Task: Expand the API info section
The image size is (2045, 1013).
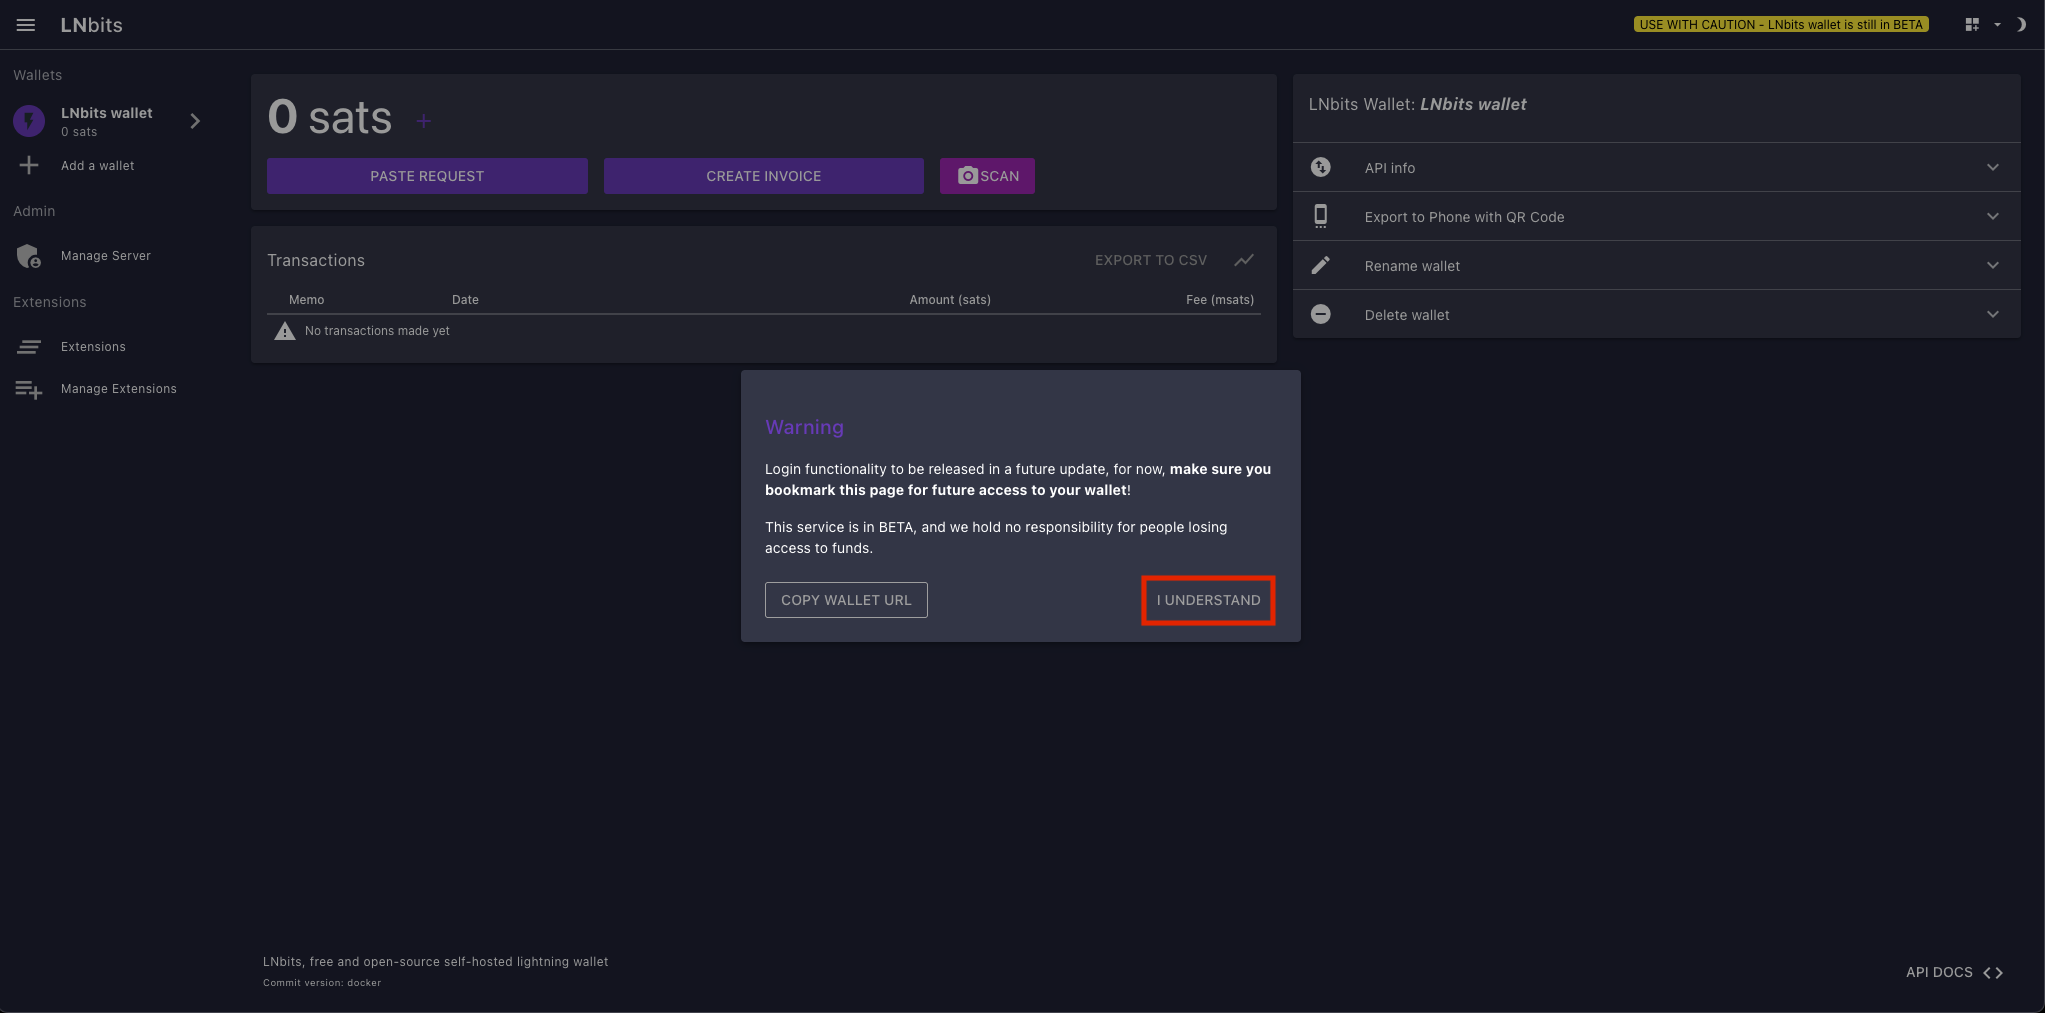Action: point(1992,167)
